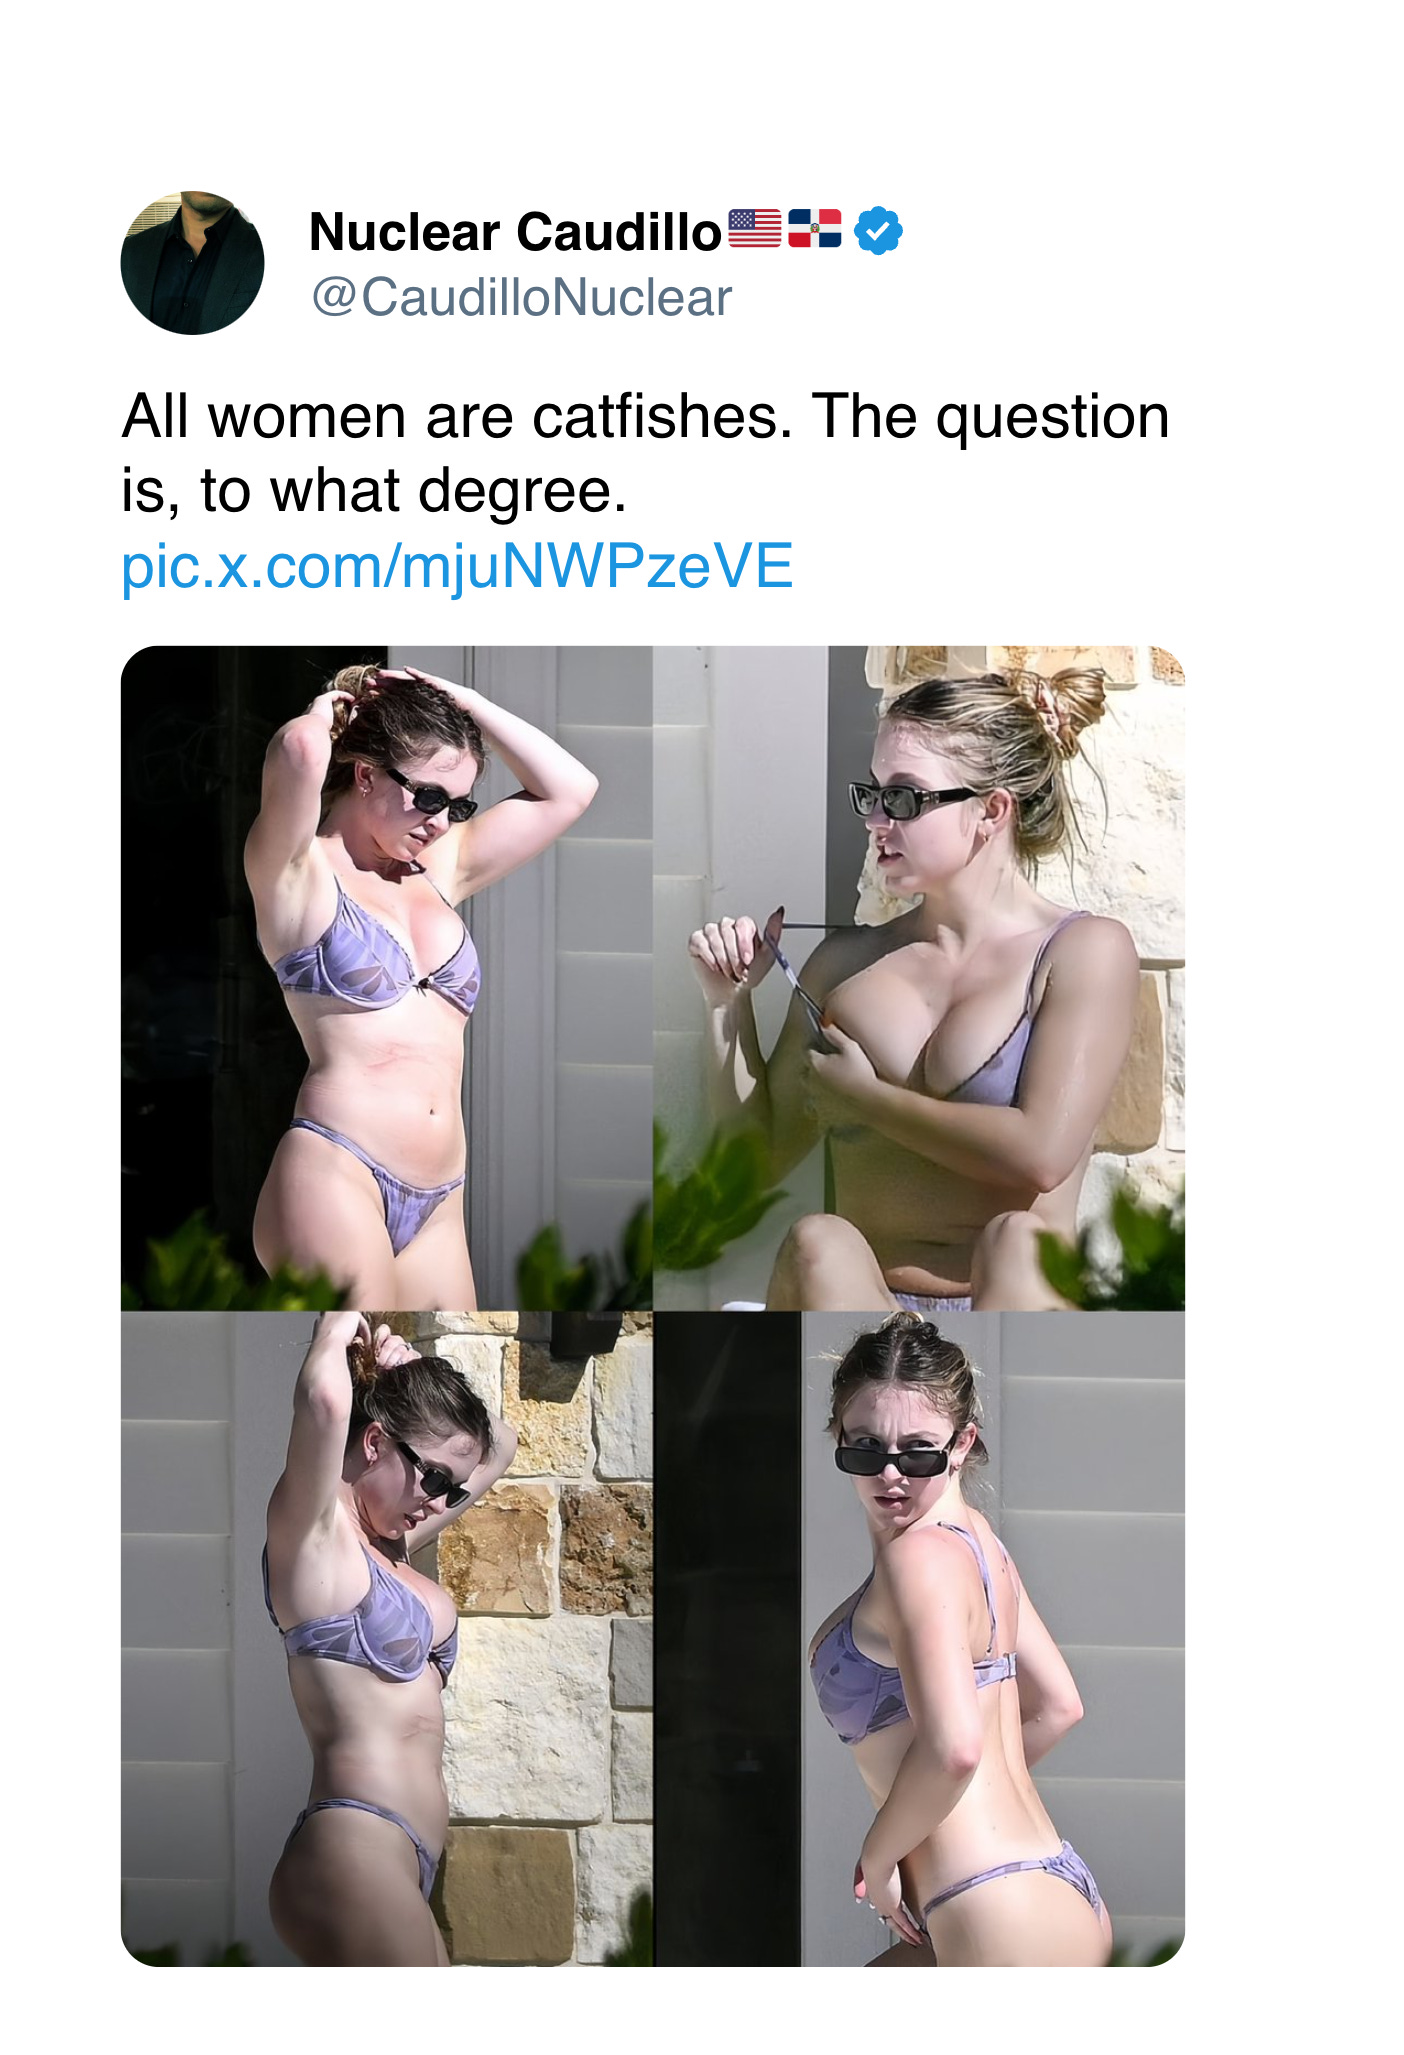Open the top-left photo with hands on head
Viewport: 1404px width, 2055px height.
pos(386,977)
